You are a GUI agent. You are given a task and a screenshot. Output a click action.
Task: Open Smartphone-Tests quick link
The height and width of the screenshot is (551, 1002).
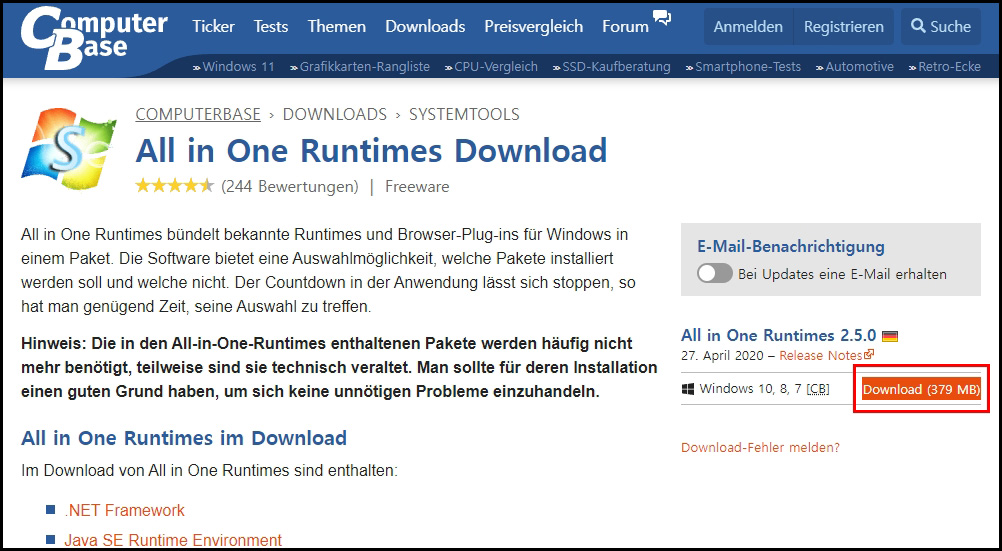coord(748,66)
